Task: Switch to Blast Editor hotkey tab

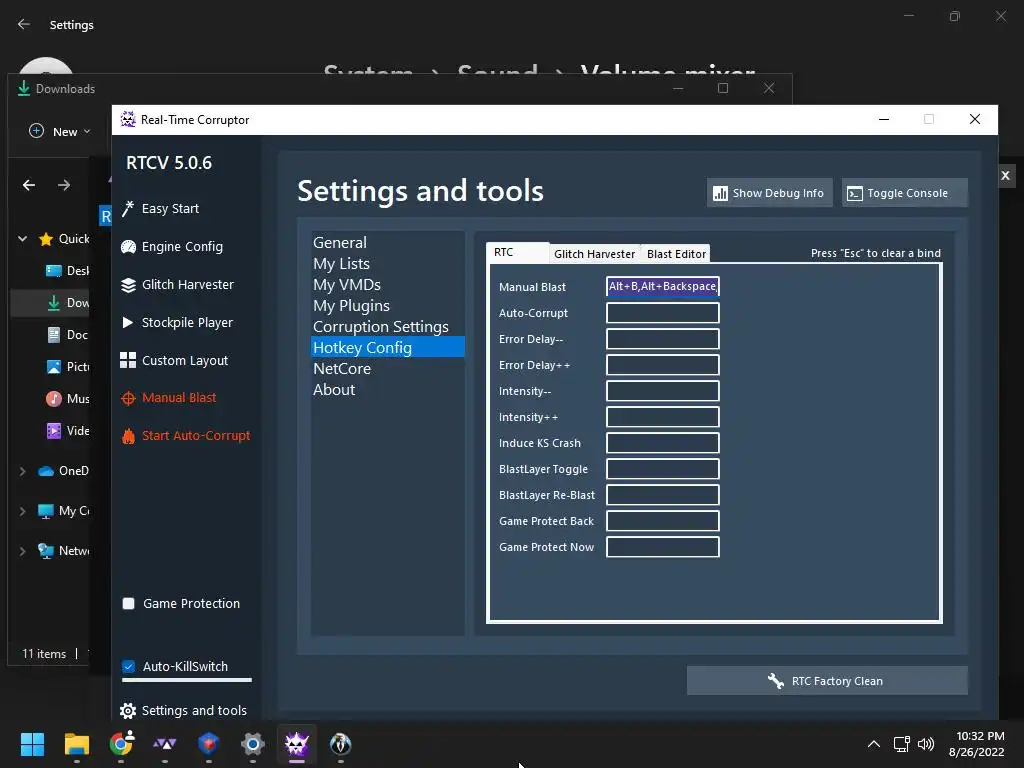Action: click(677, 254)
